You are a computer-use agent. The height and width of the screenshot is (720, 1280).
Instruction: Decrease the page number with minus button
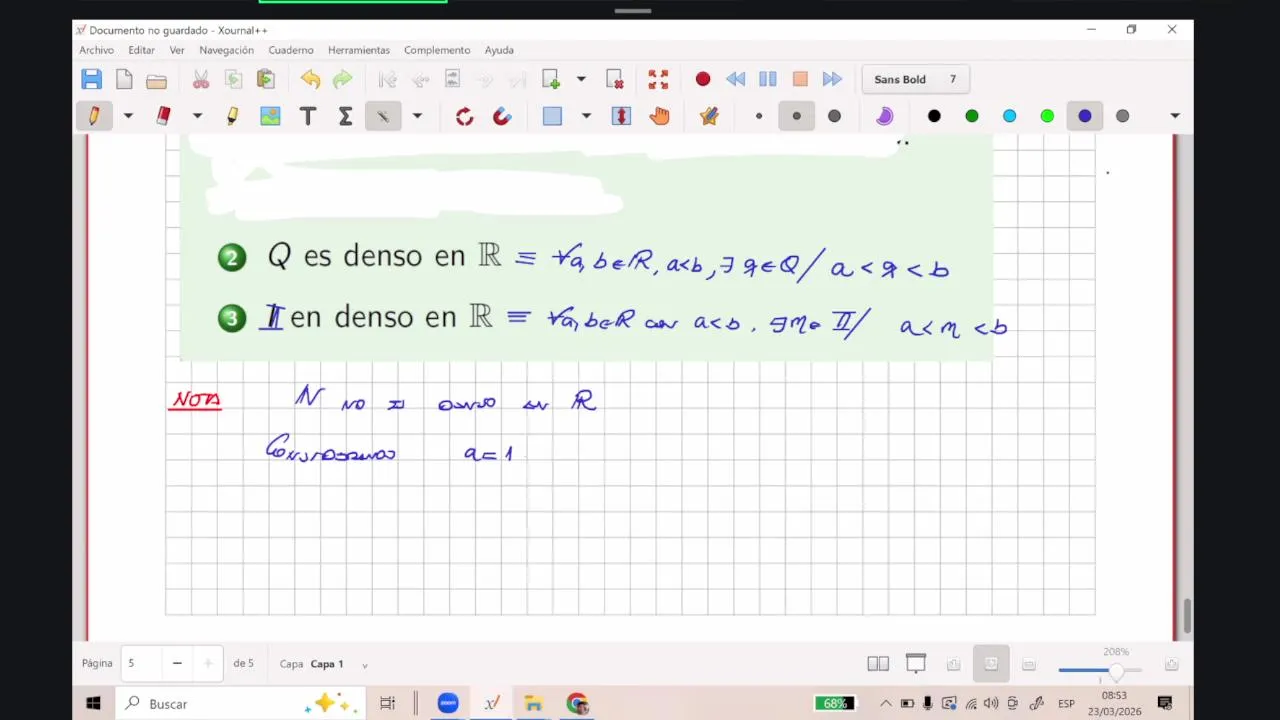(177, 663)
